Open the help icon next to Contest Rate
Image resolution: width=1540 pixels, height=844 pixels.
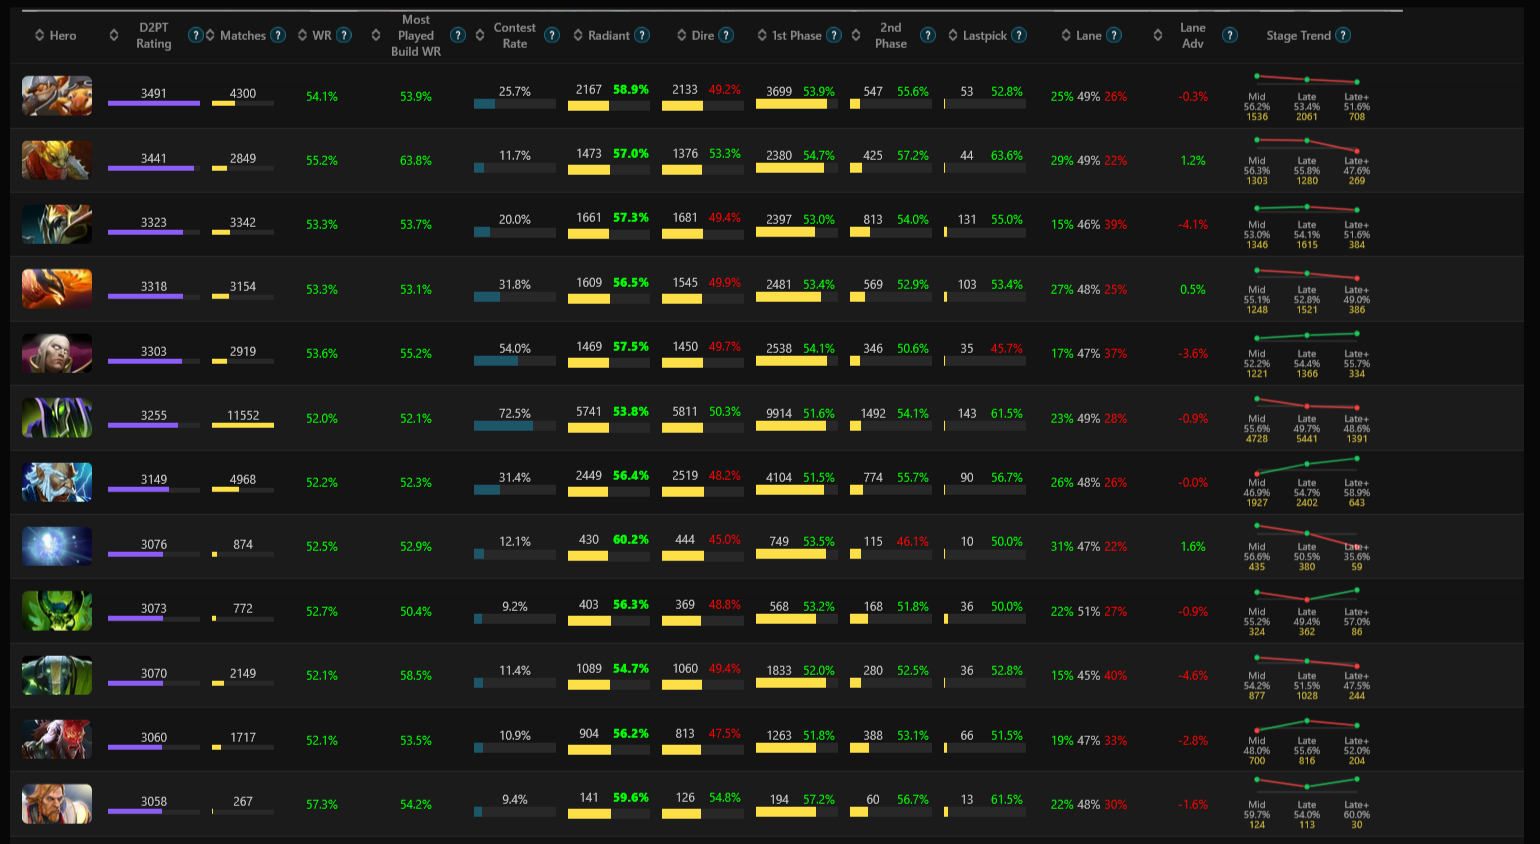click(552, 35)
